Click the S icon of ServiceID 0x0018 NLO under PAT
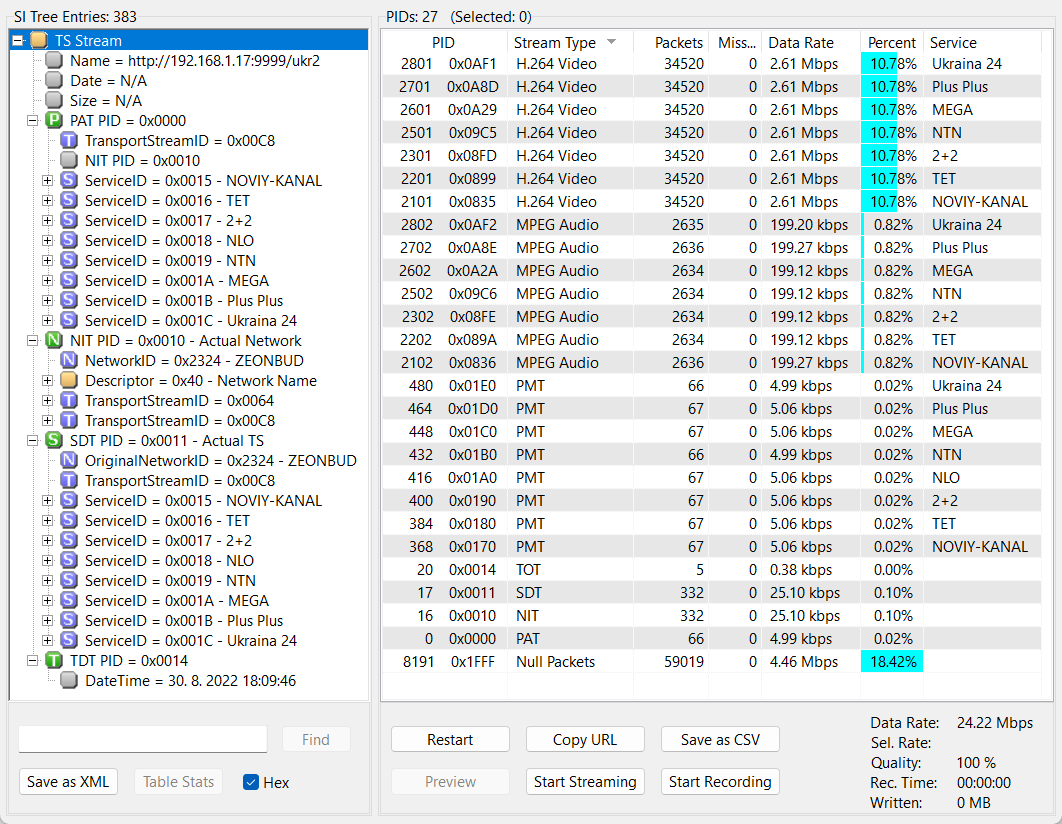 click(68, 240)
